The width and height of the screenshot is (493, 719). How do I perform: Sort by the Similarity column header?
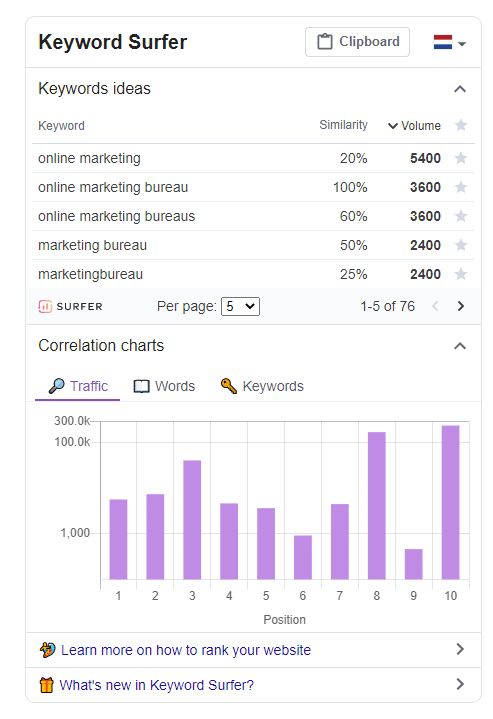click(343, 125)
